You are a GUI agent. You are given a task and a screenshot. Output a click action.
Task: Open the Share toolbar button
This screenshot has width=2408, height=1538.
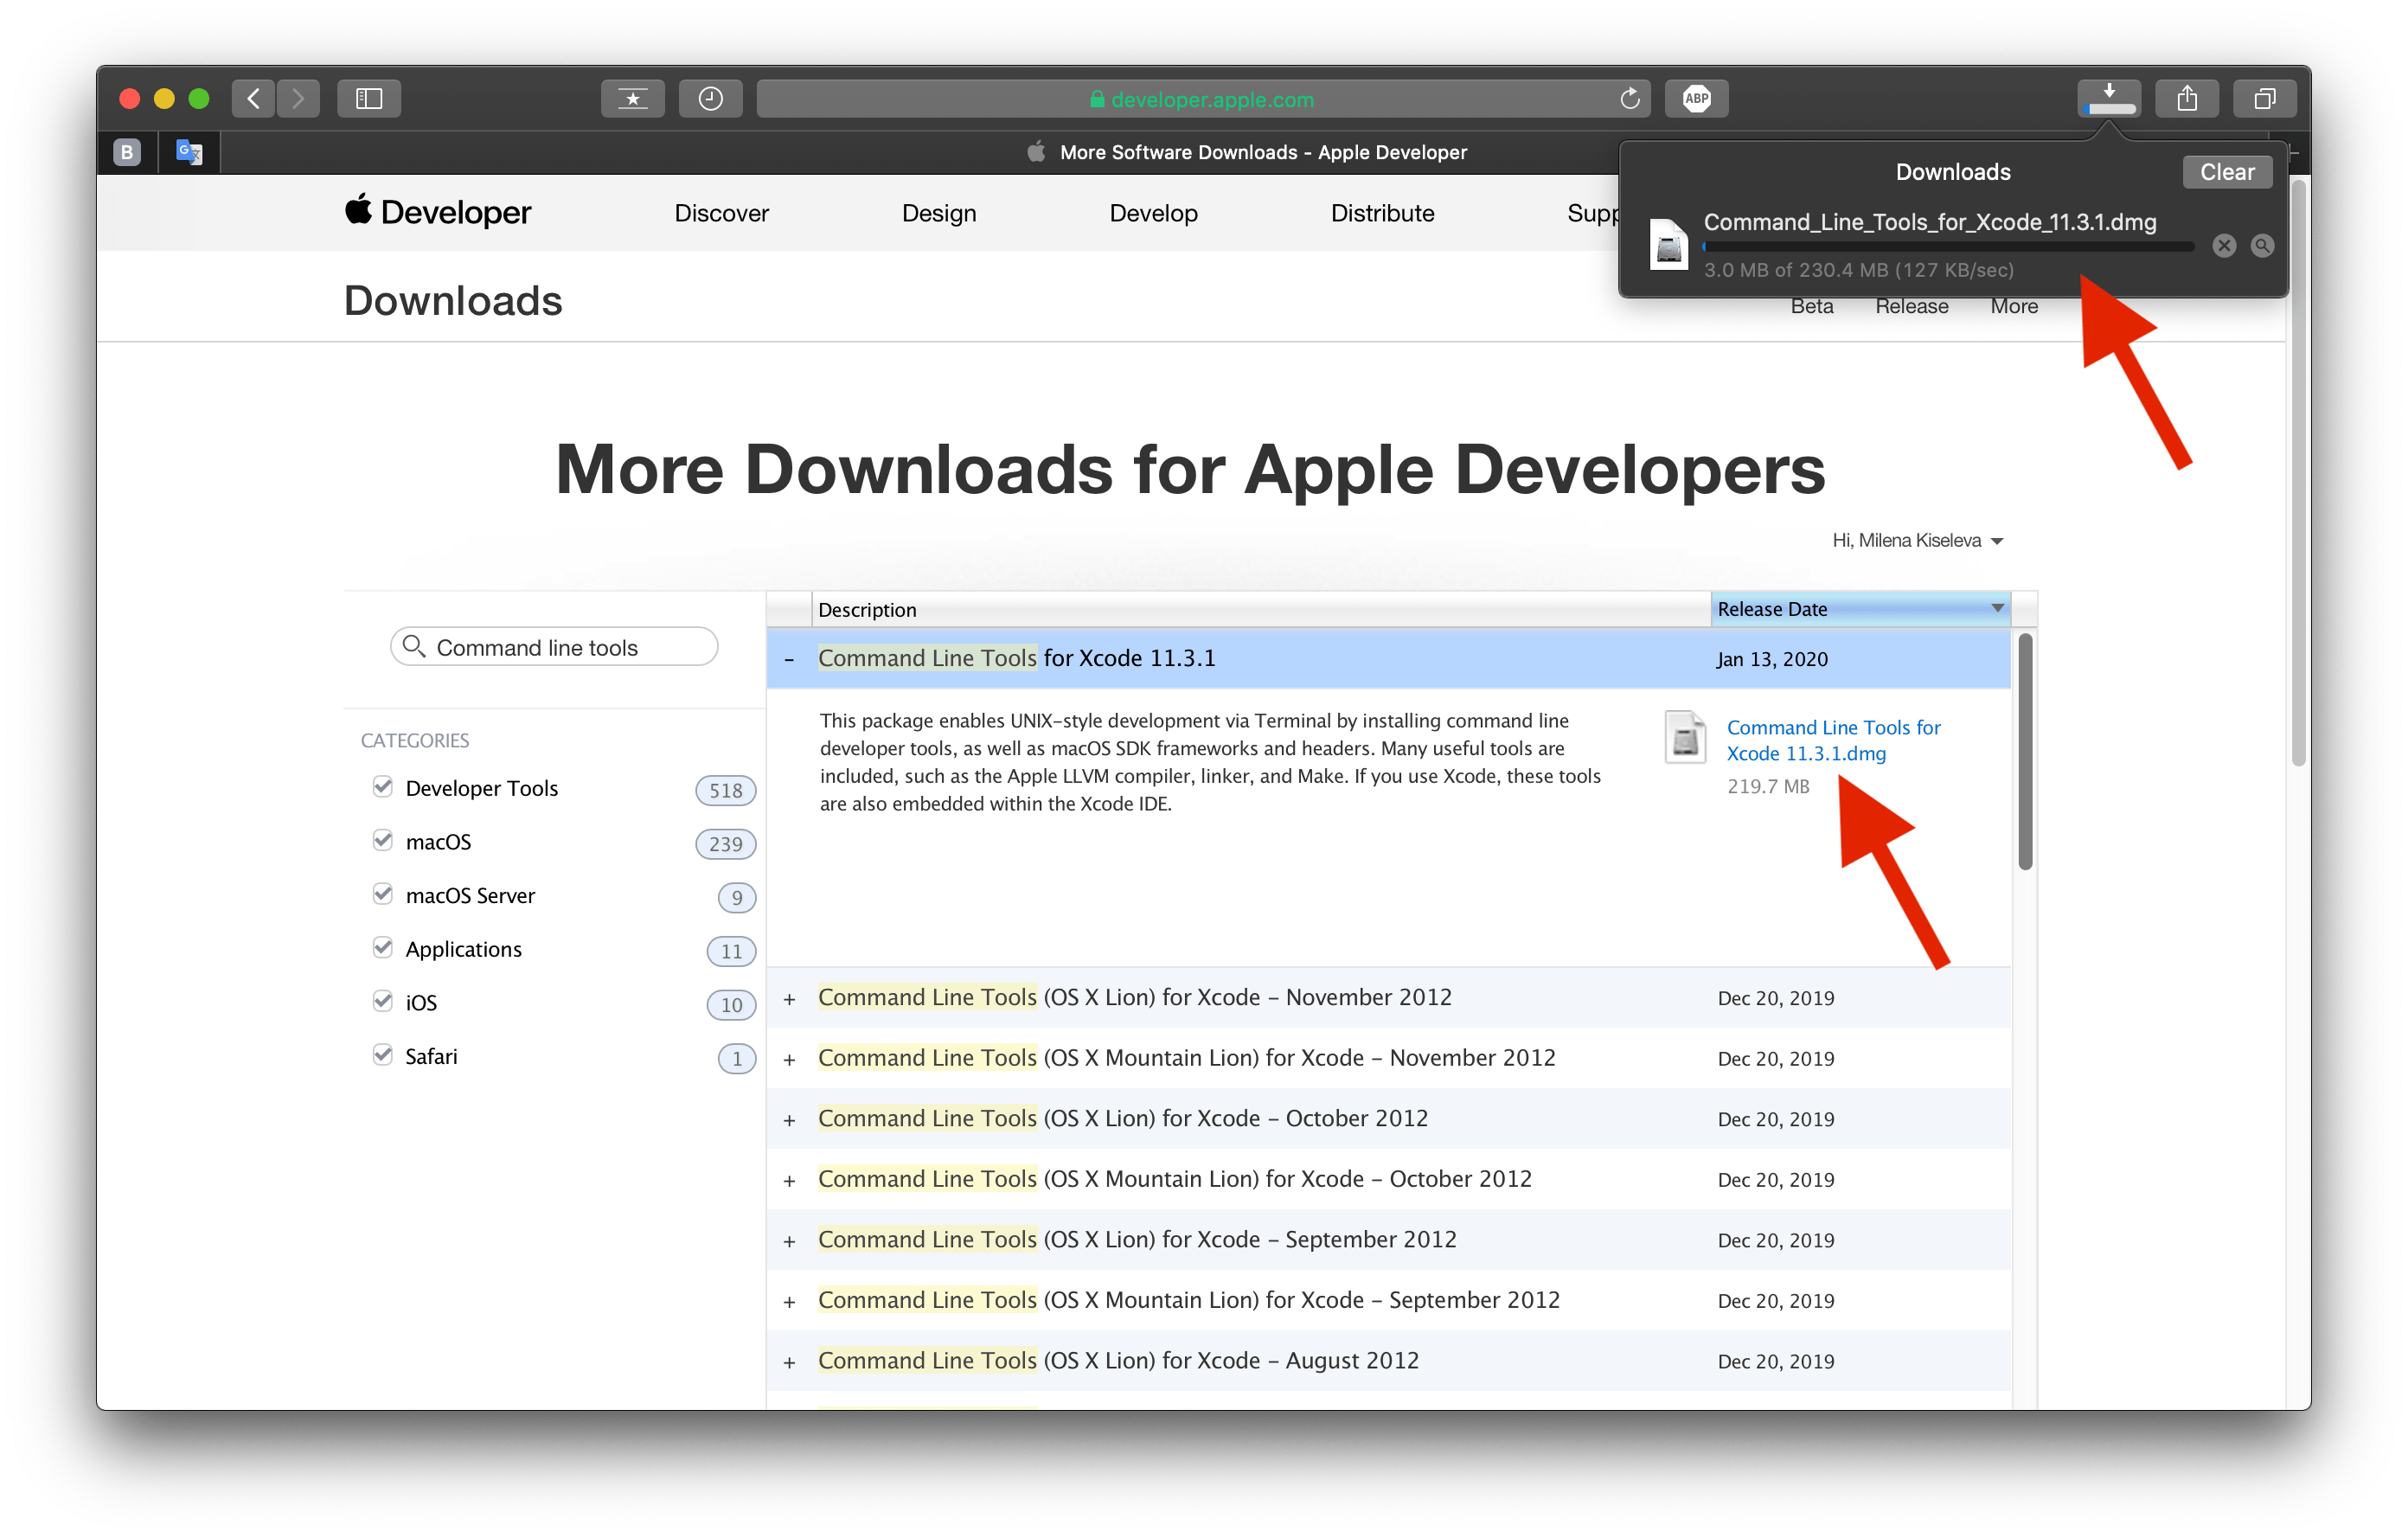[2187, 98]
